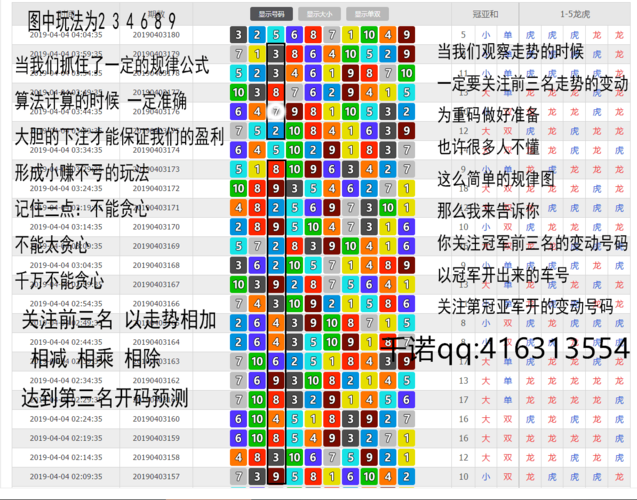Screen dimensions: 637x500
Task: Click 大 in row 20190403159
Action: 485,438
